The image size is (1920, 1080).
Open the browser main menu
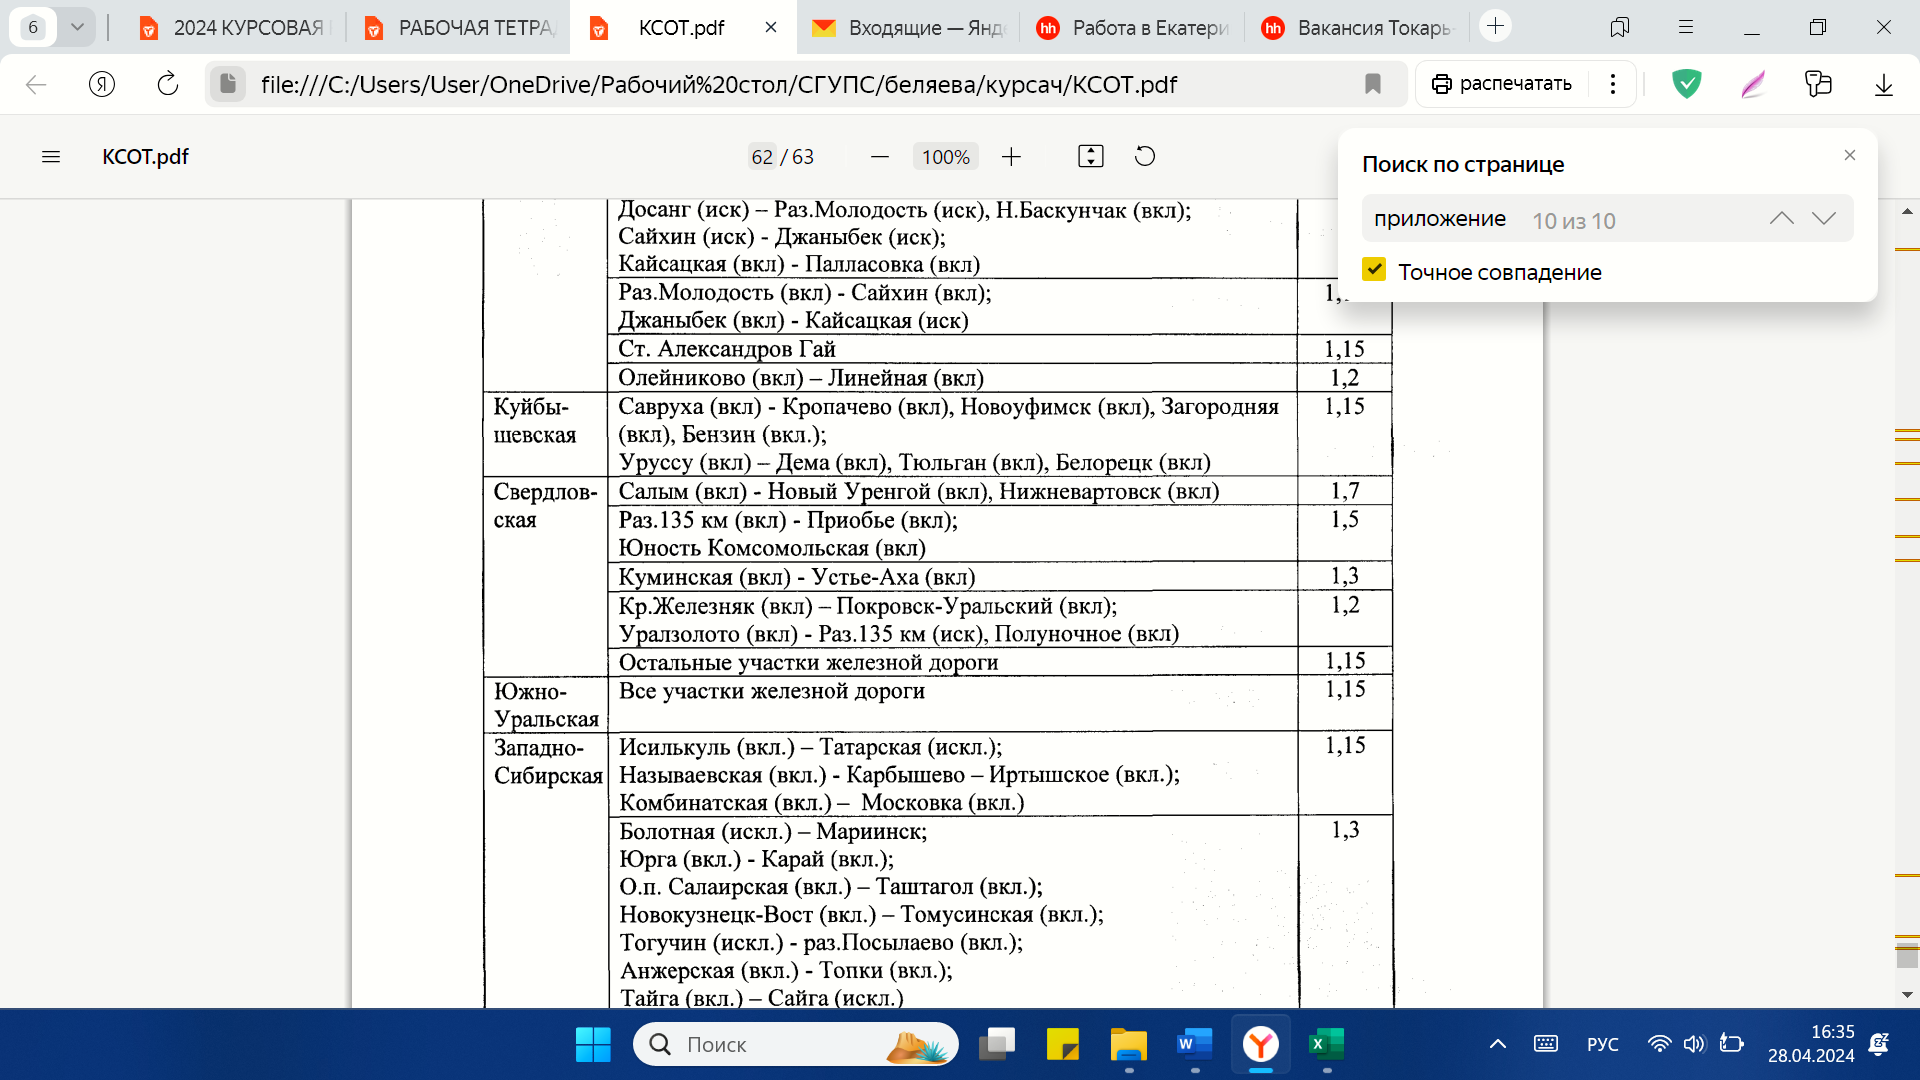(1685, 27)
